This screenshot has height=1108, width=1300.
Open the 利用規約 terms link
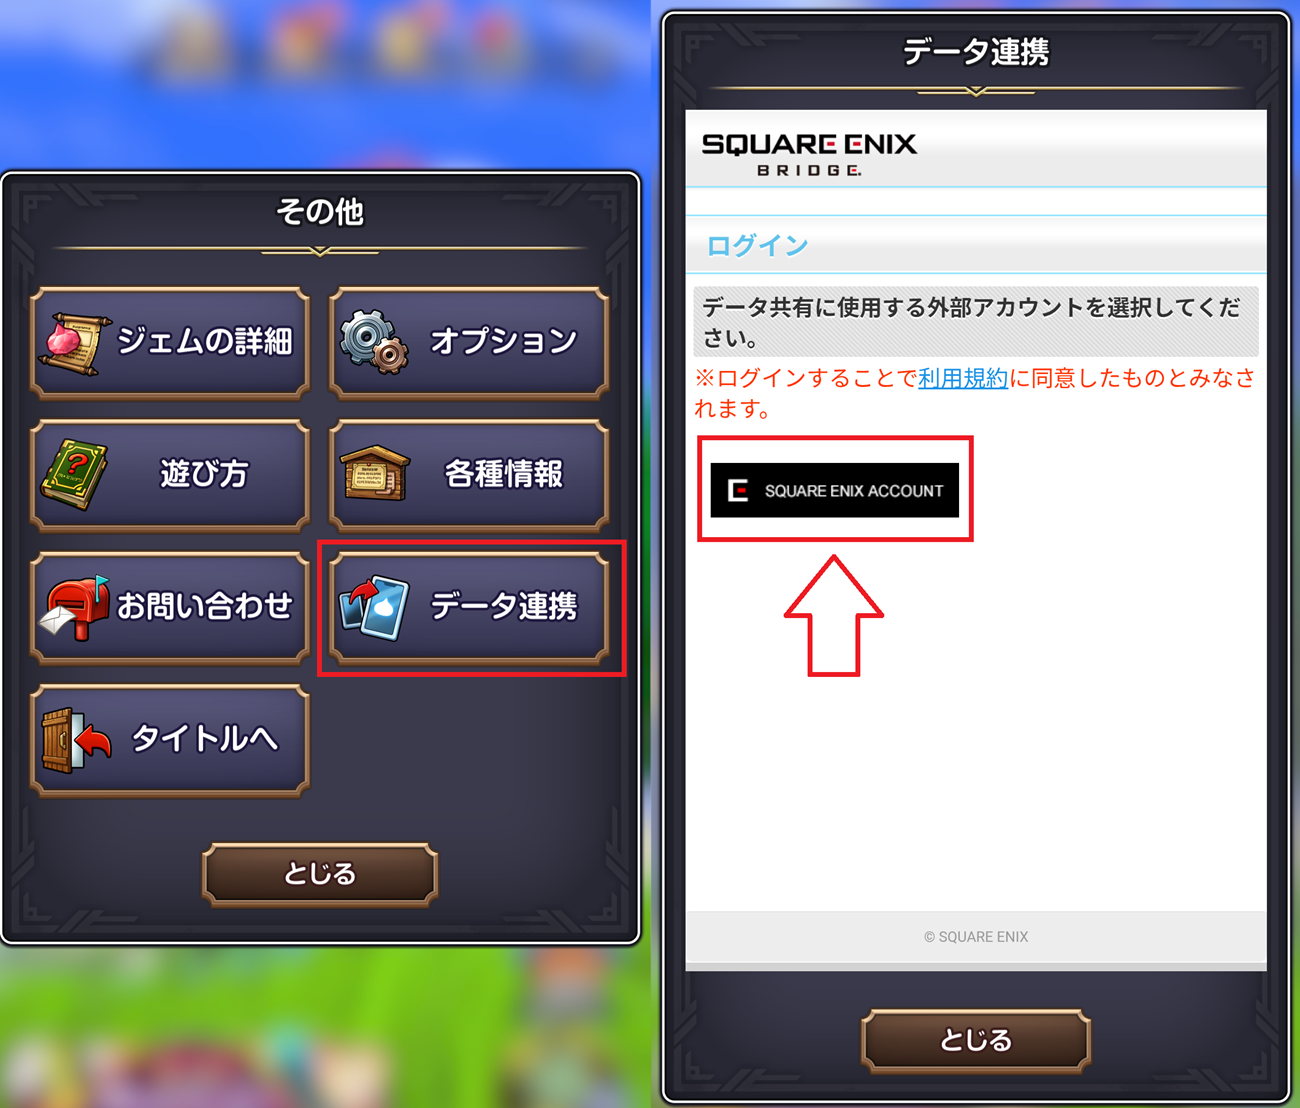point(963,378)
